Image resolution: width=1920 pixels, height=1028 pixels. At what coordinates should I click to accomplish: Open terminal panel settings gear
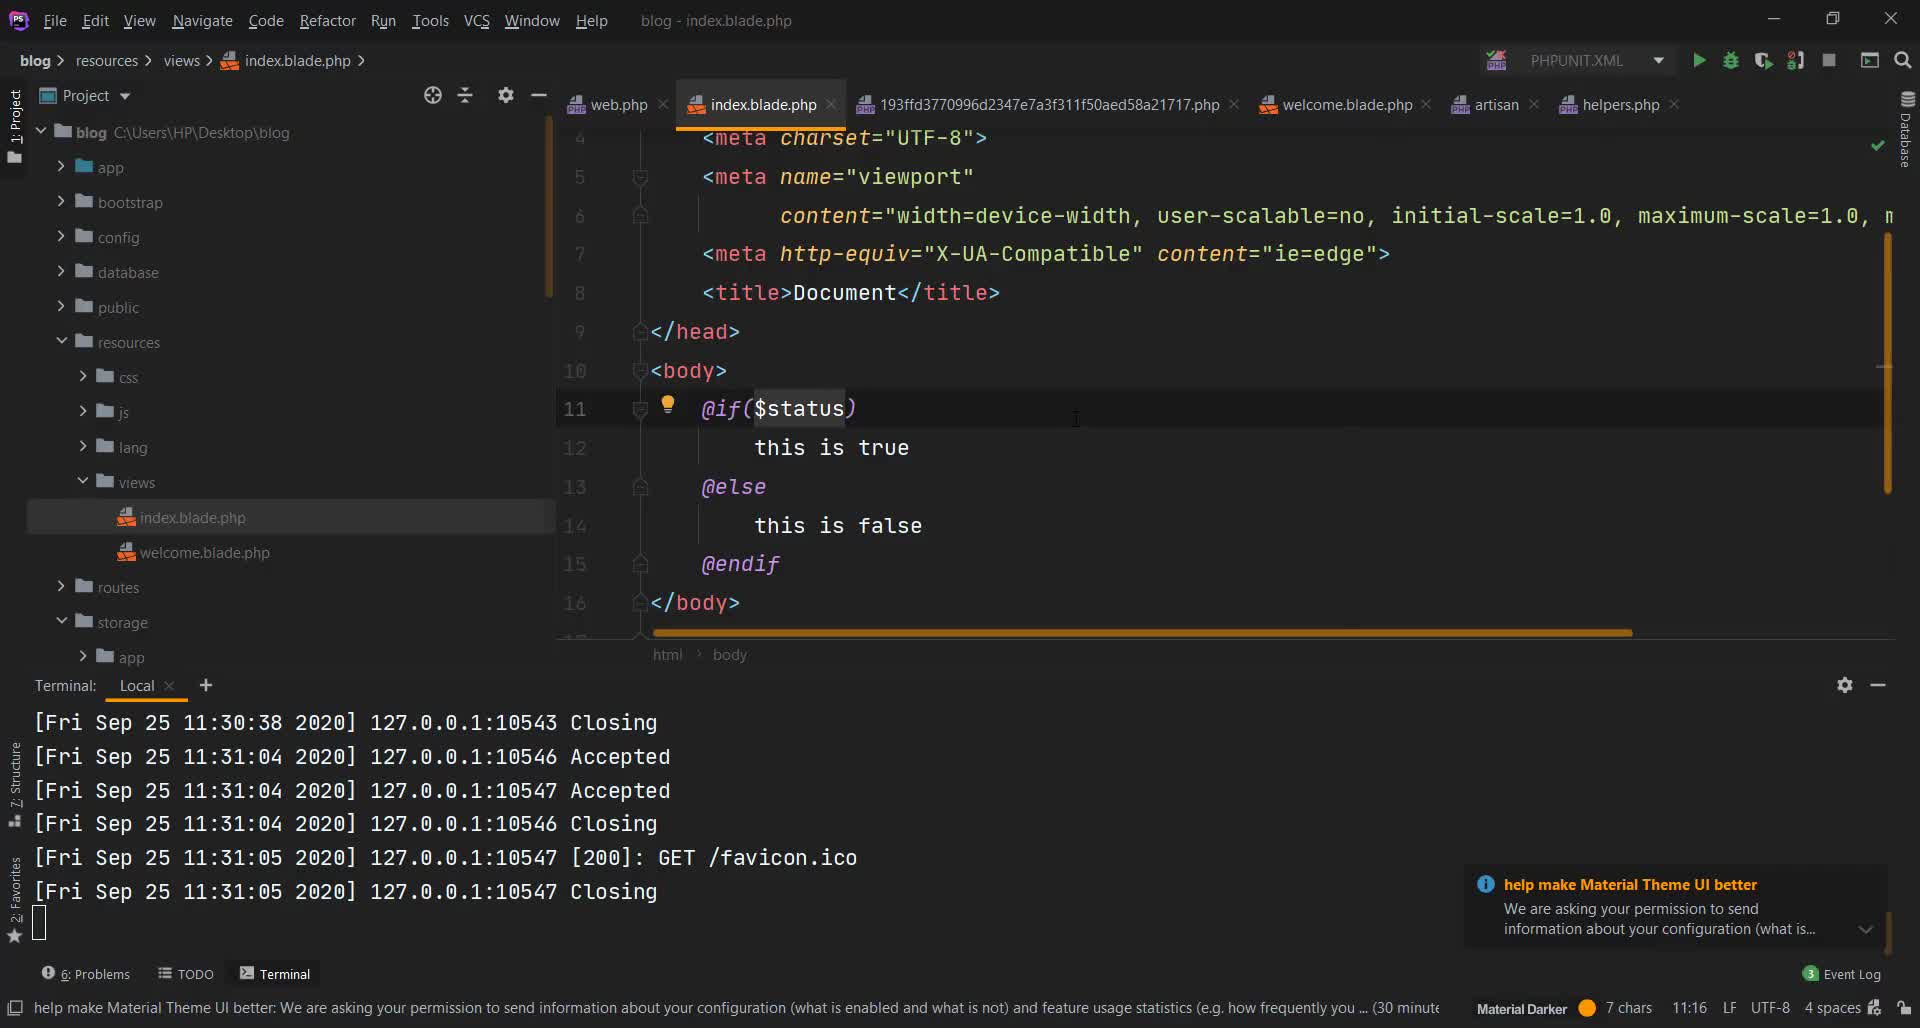(x=1844, y=685)
